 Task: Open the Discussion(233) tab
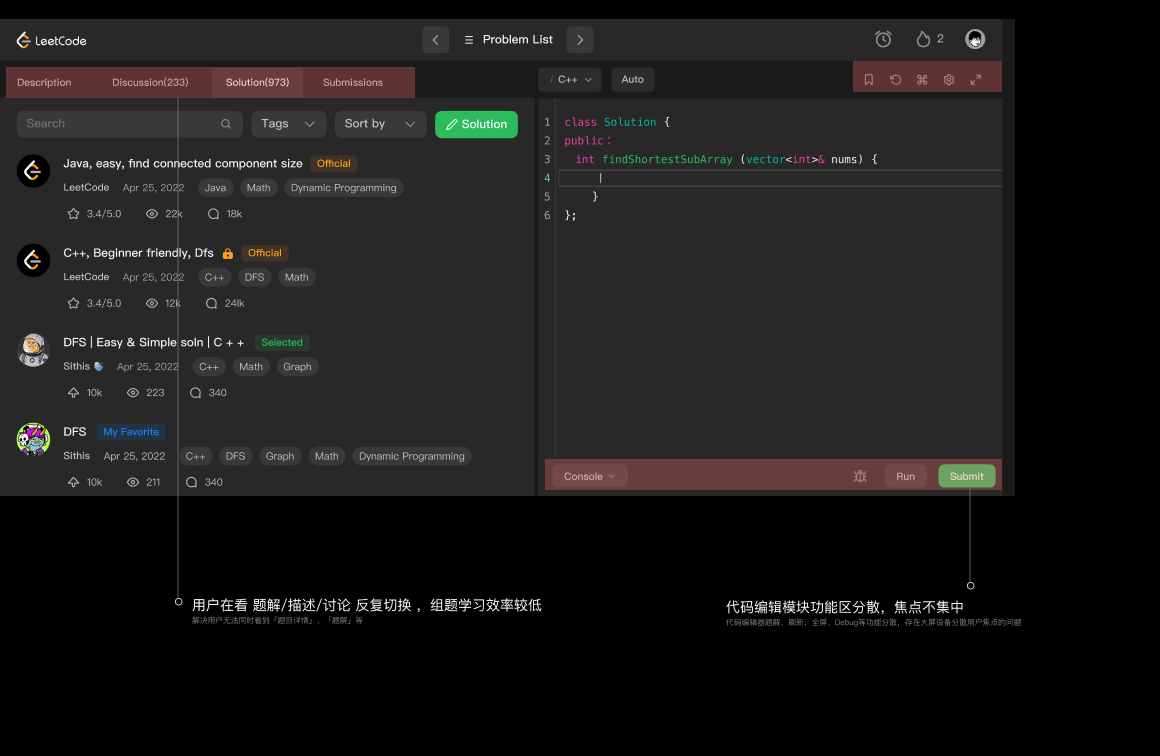pyautogui.click(x=150, y=83)
